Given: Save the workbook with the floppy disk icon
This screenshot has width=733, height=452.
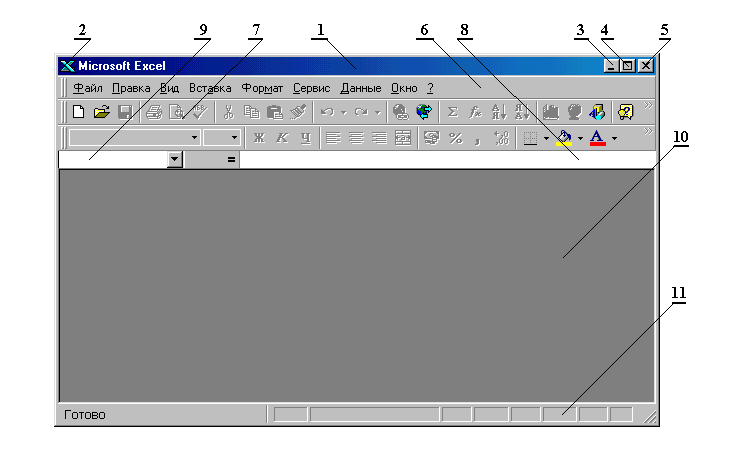Looking at the screenshot, I should click(x=125, y=112).
